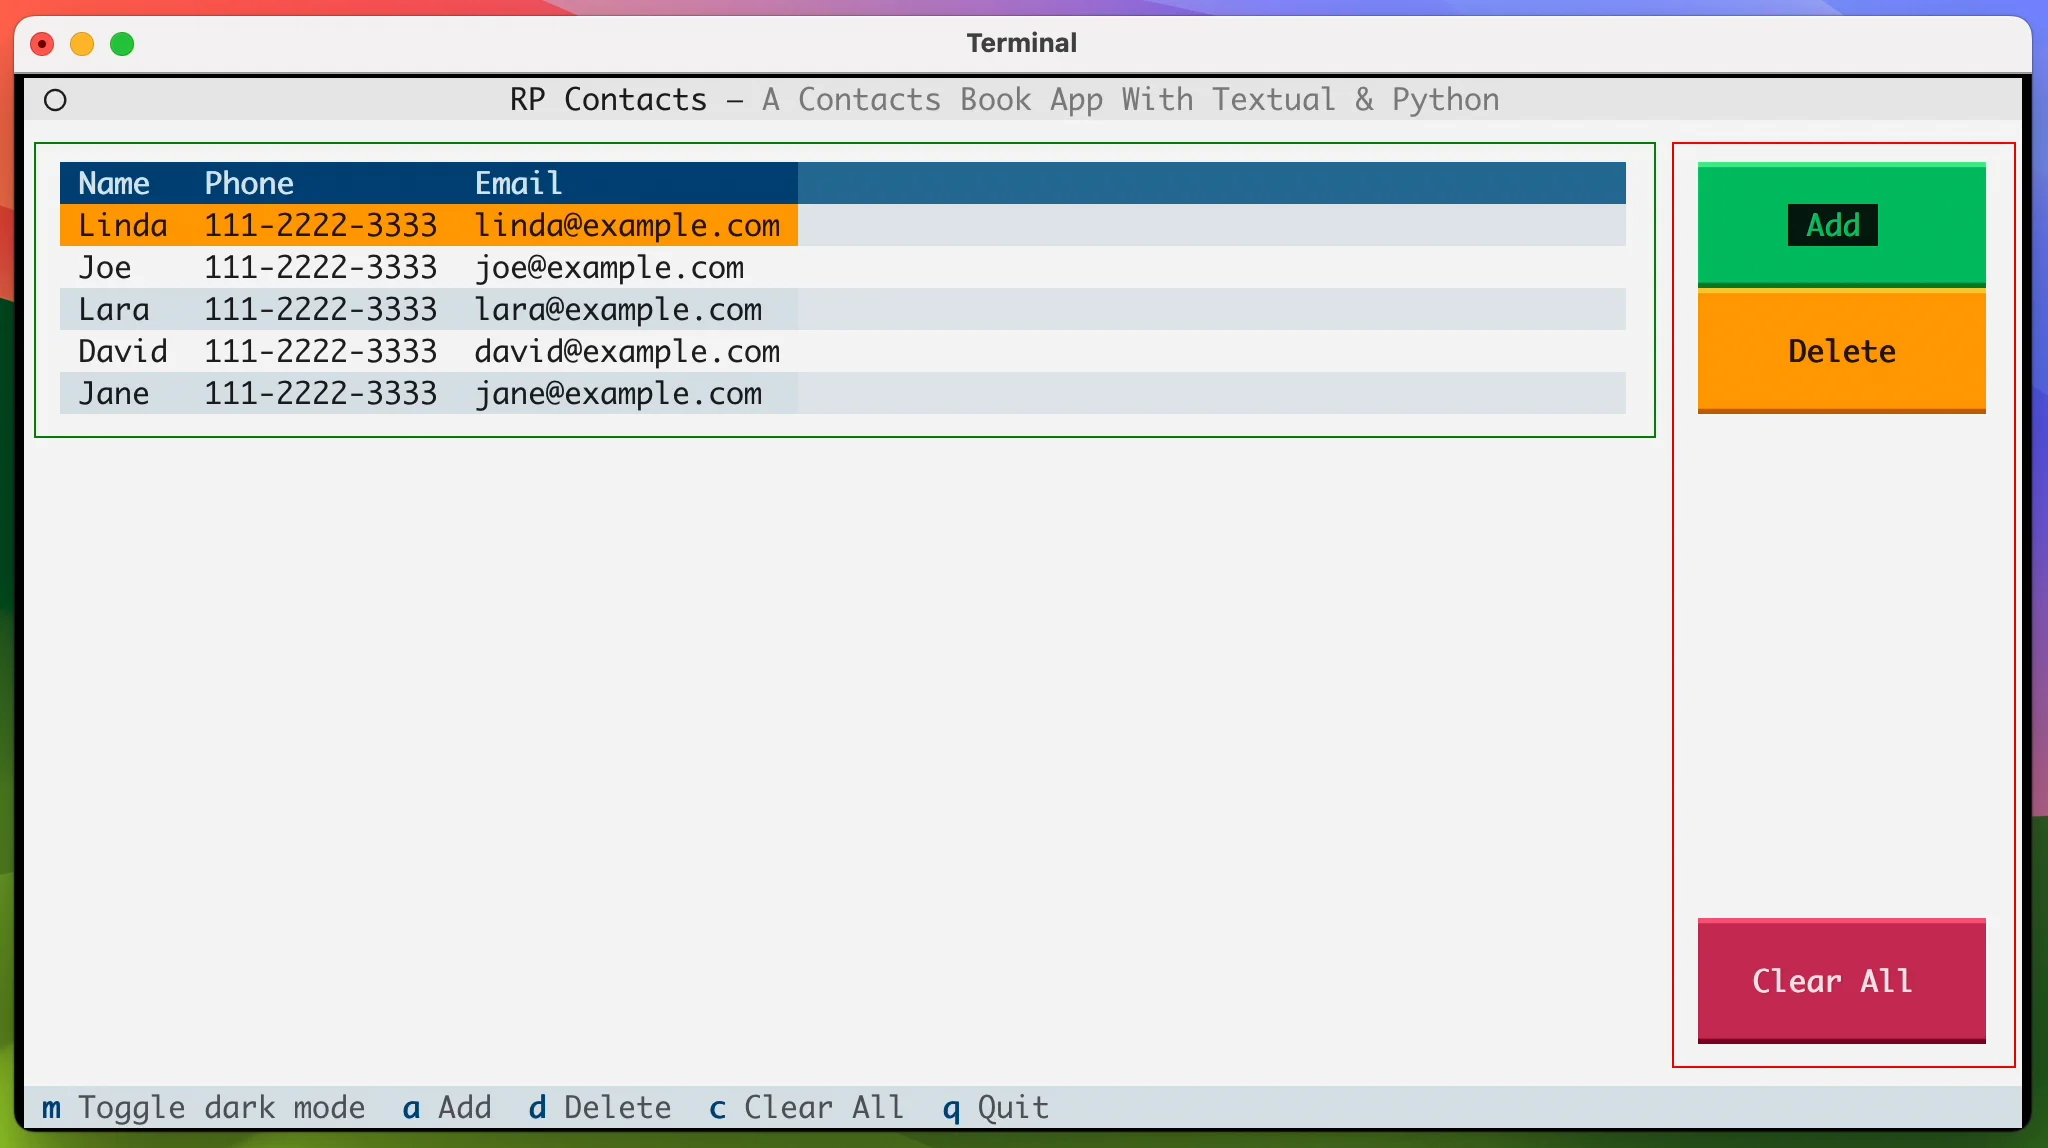
Task: Click the circle command palette icon
Action: [x=56, y=100]
